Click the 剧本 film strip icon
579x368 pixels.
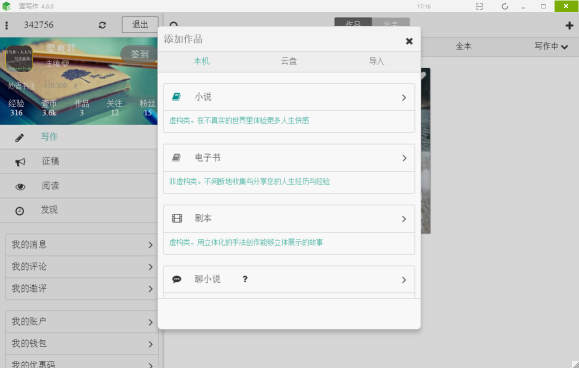pyautogui.click(x=177, y=219)
